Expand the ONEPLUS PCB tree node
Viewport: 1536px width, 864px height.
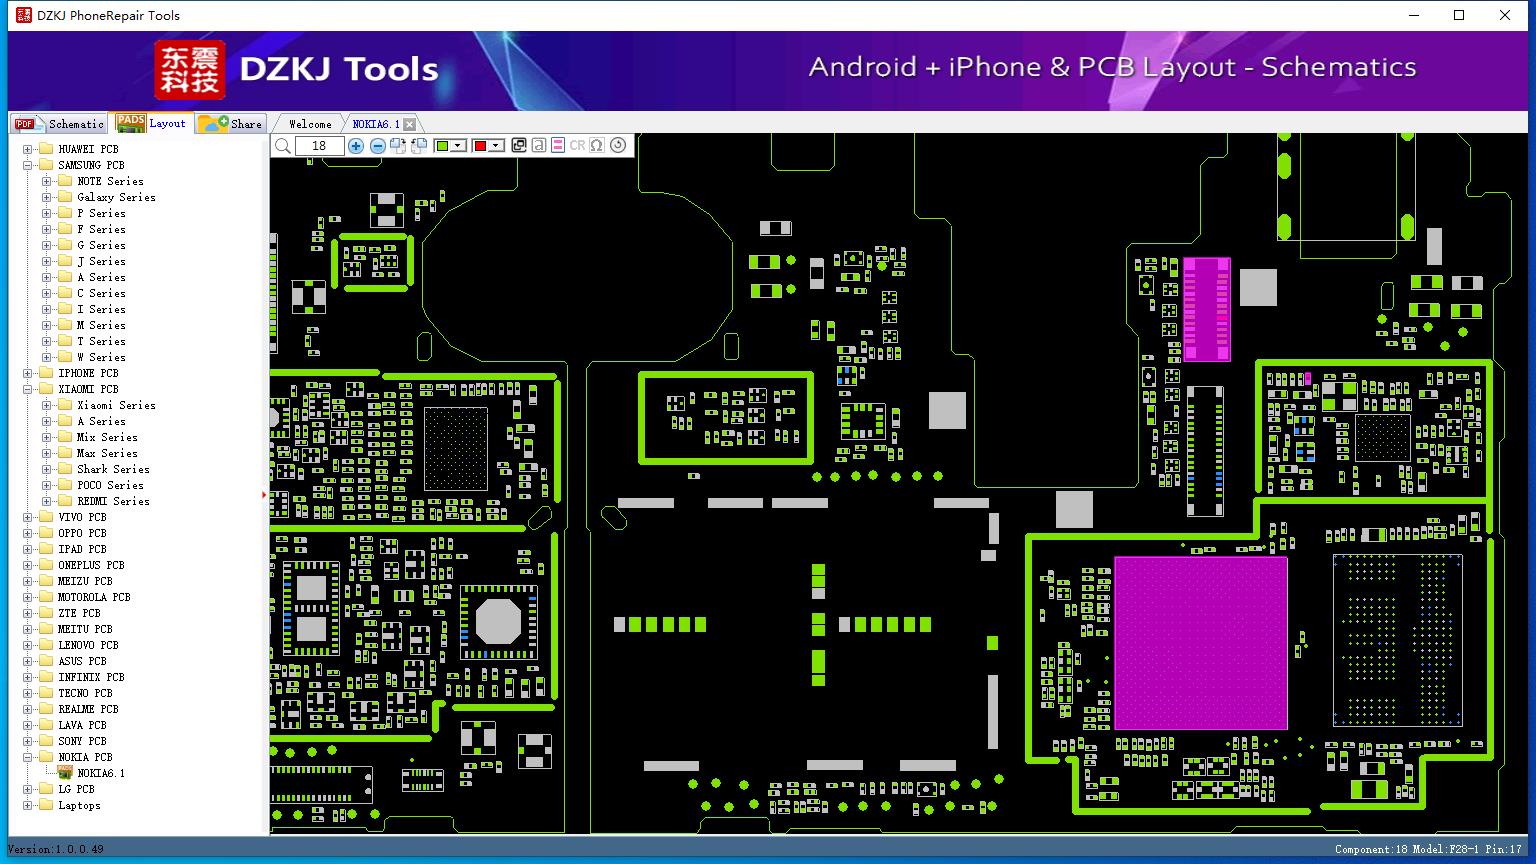coord(27,565)
